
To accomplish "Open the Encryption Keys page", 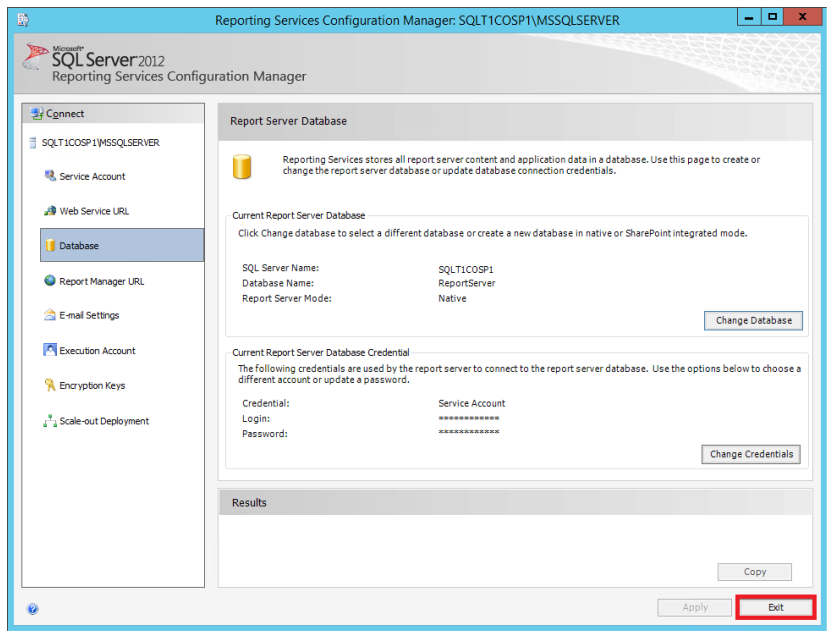I will [x=92, y=386].
